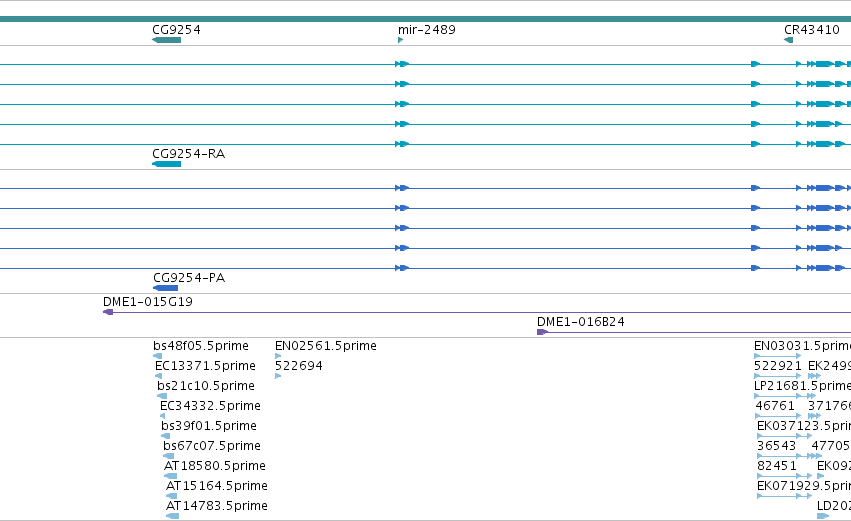
Task: Select the glyph under bs67c07.5prime
Action: 168,456
